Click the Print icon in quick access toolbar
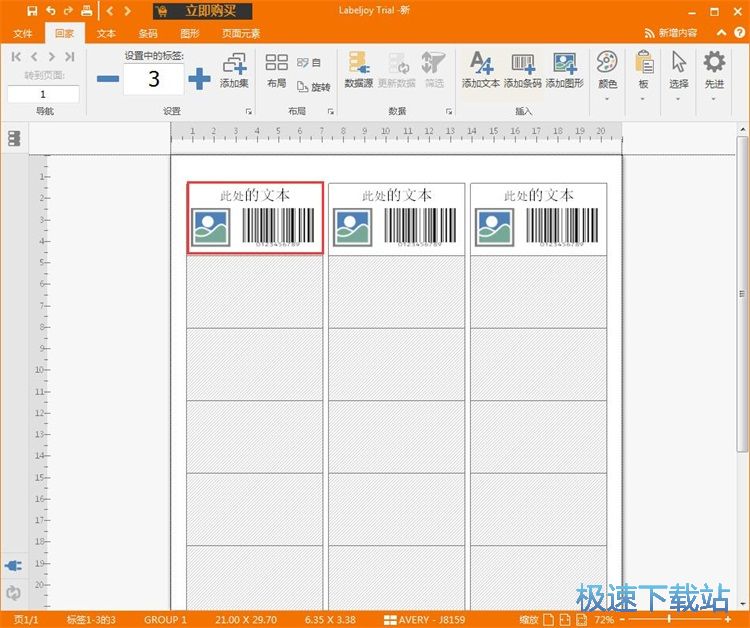750x628 pixels. tap(87, 11)
